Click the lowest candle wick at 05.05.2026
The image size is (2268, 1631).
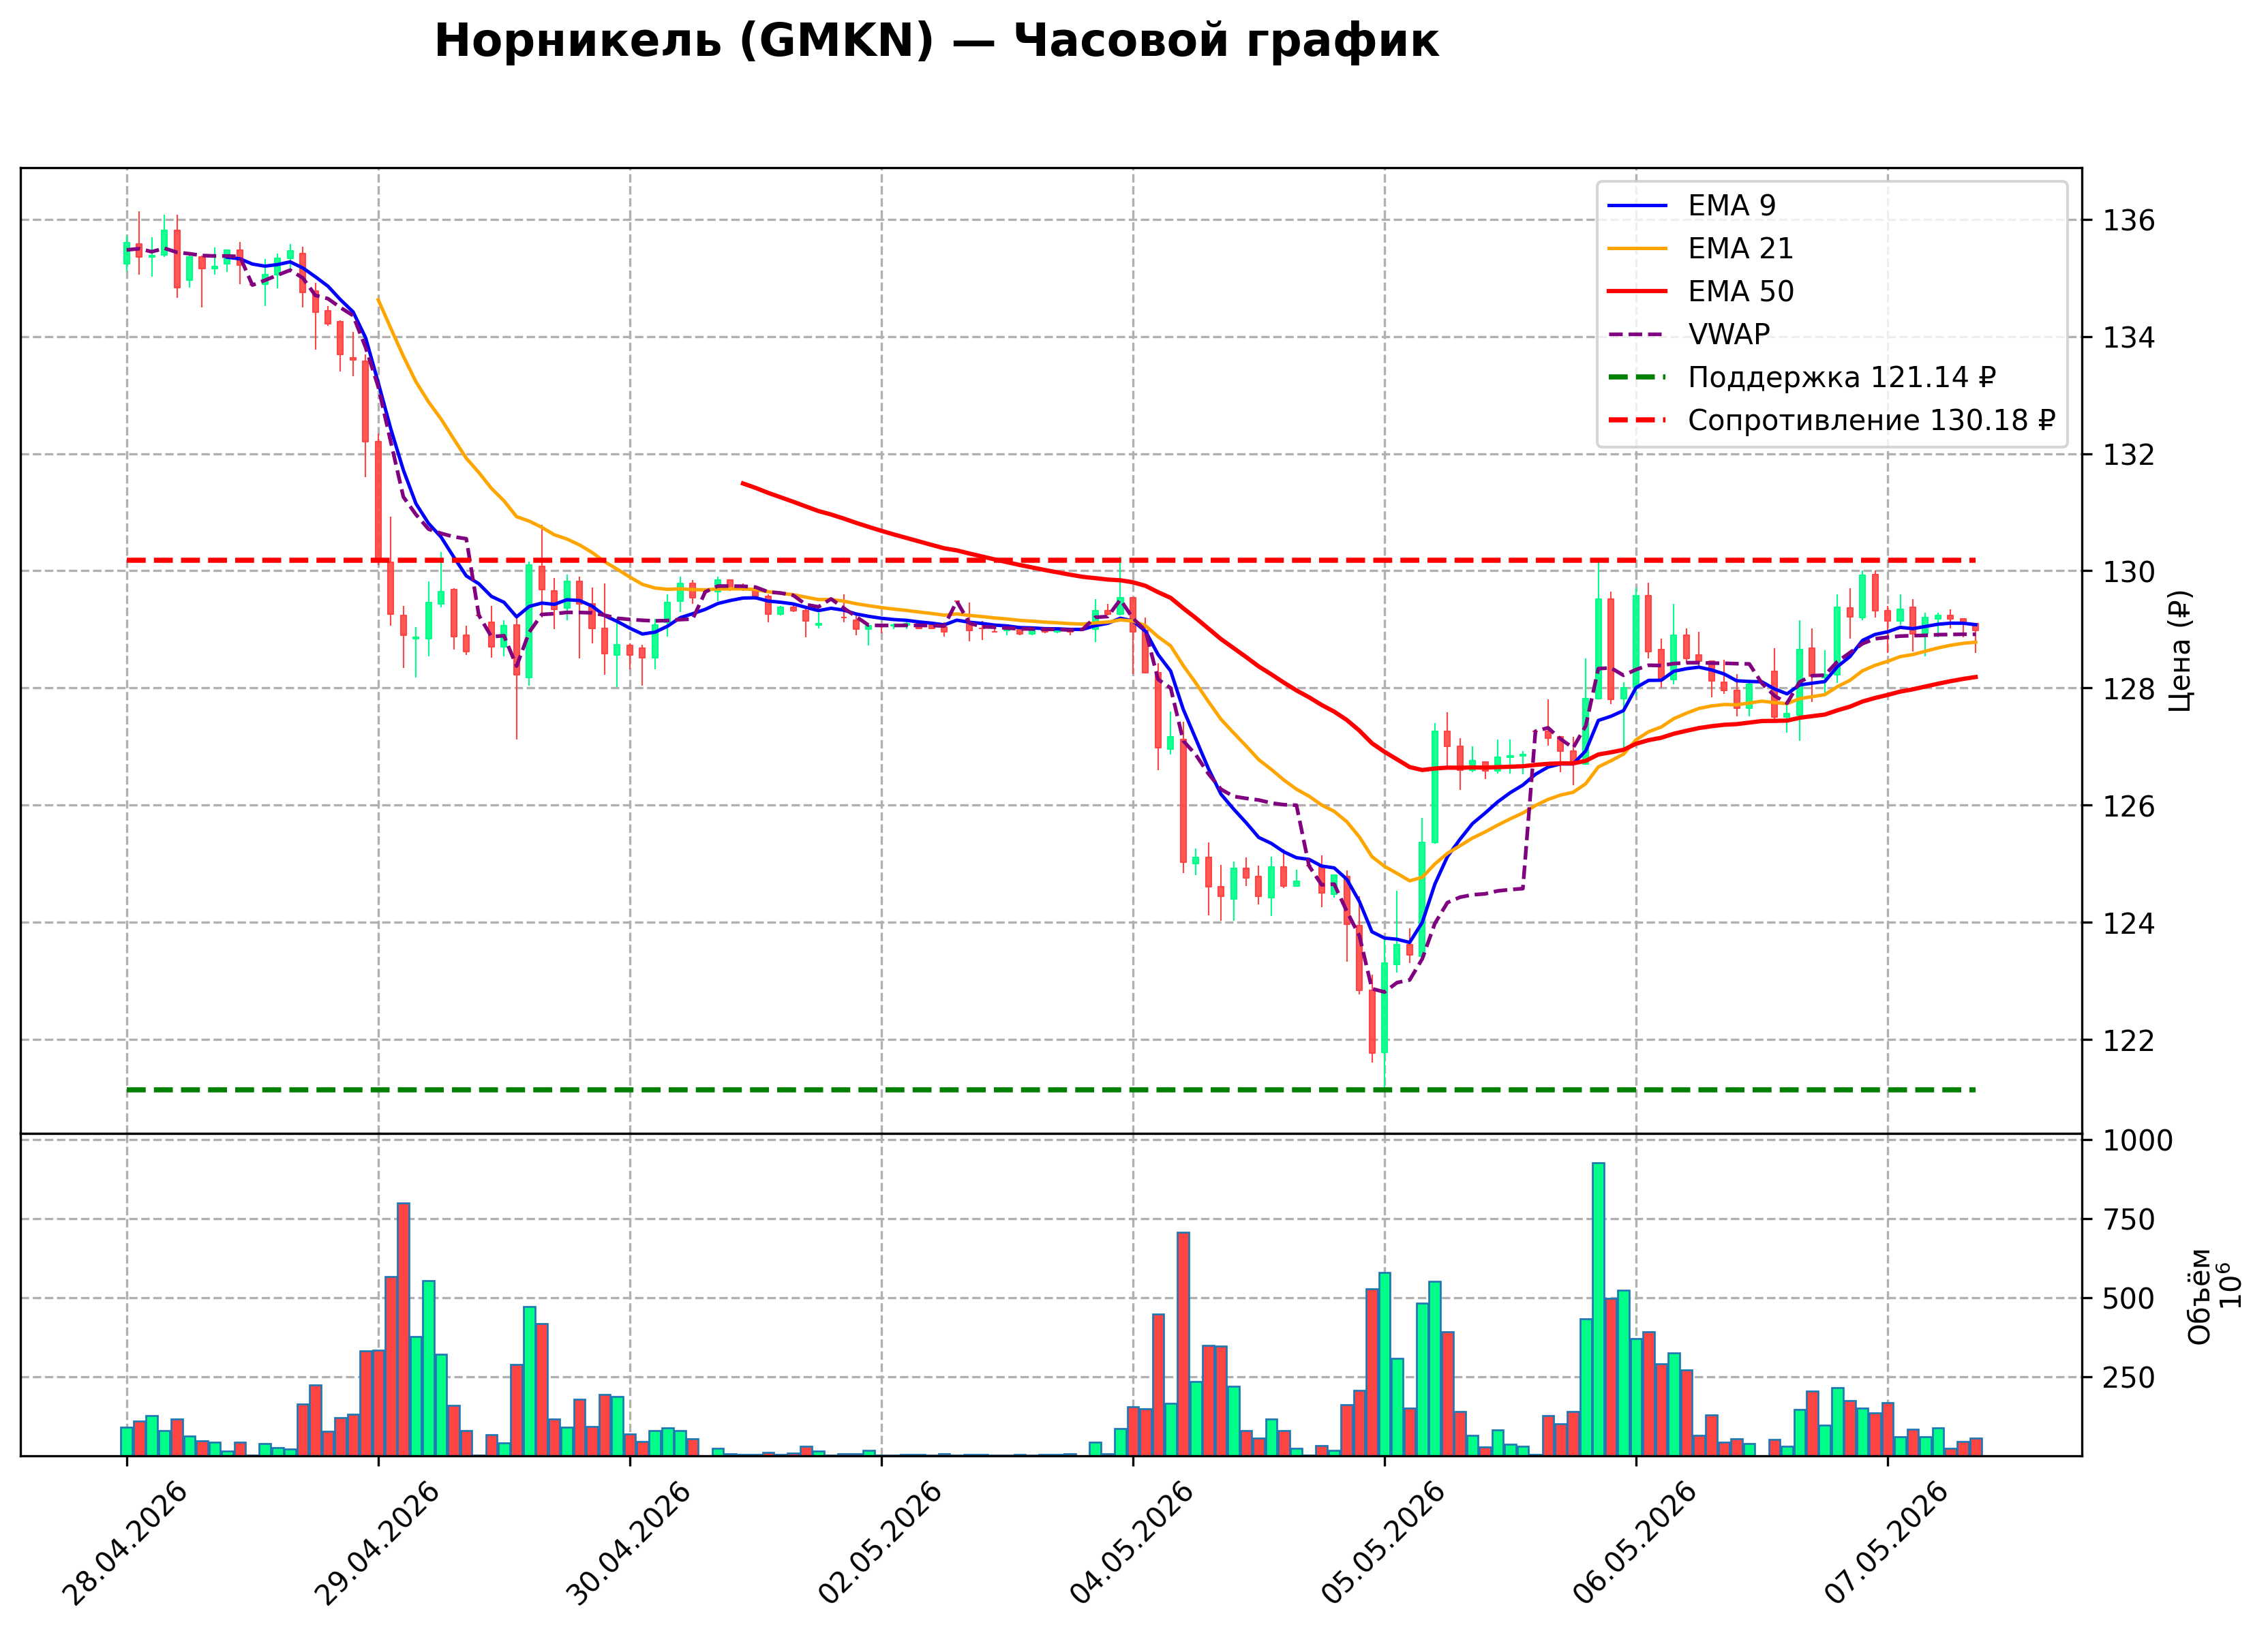point(1385,1070)
